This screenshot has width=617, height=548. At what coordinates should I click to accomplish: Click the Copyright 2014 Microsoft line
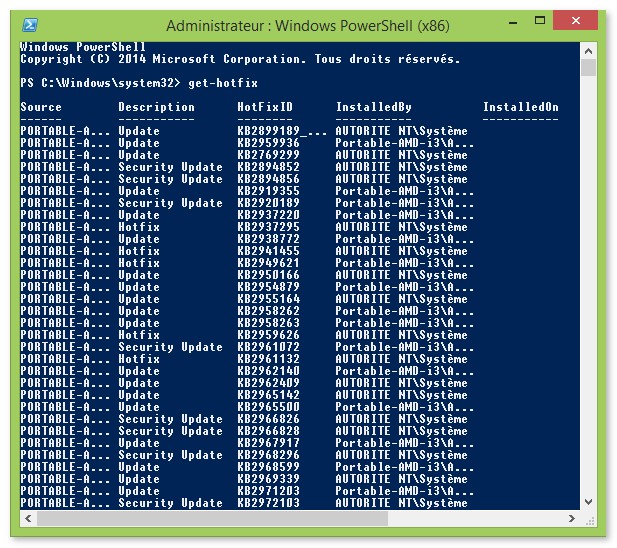[240, 59]
